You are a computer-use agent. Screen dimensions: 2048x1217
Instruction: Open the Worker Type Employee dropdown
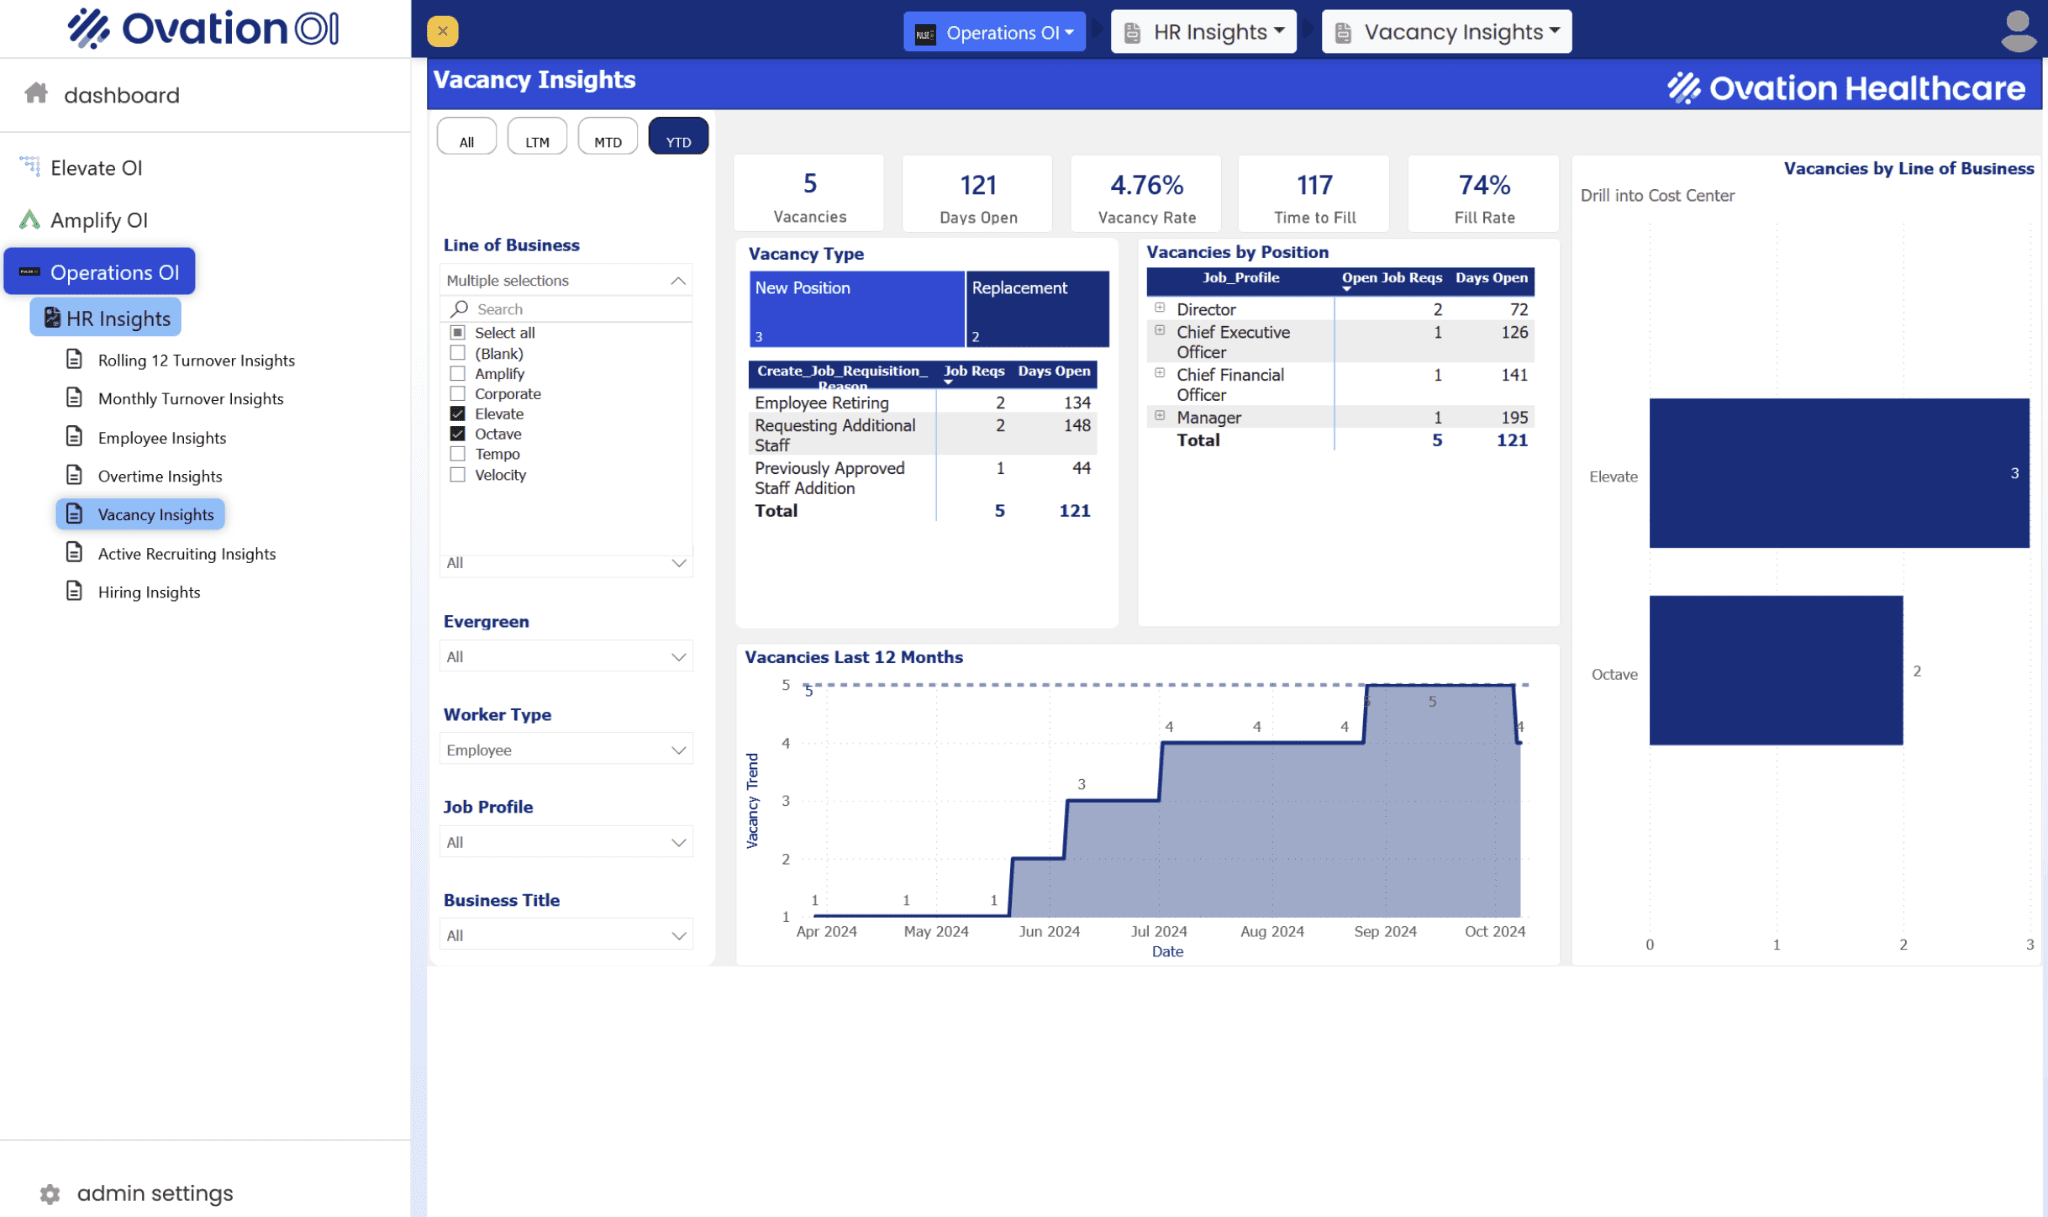[x=566, y=749]
